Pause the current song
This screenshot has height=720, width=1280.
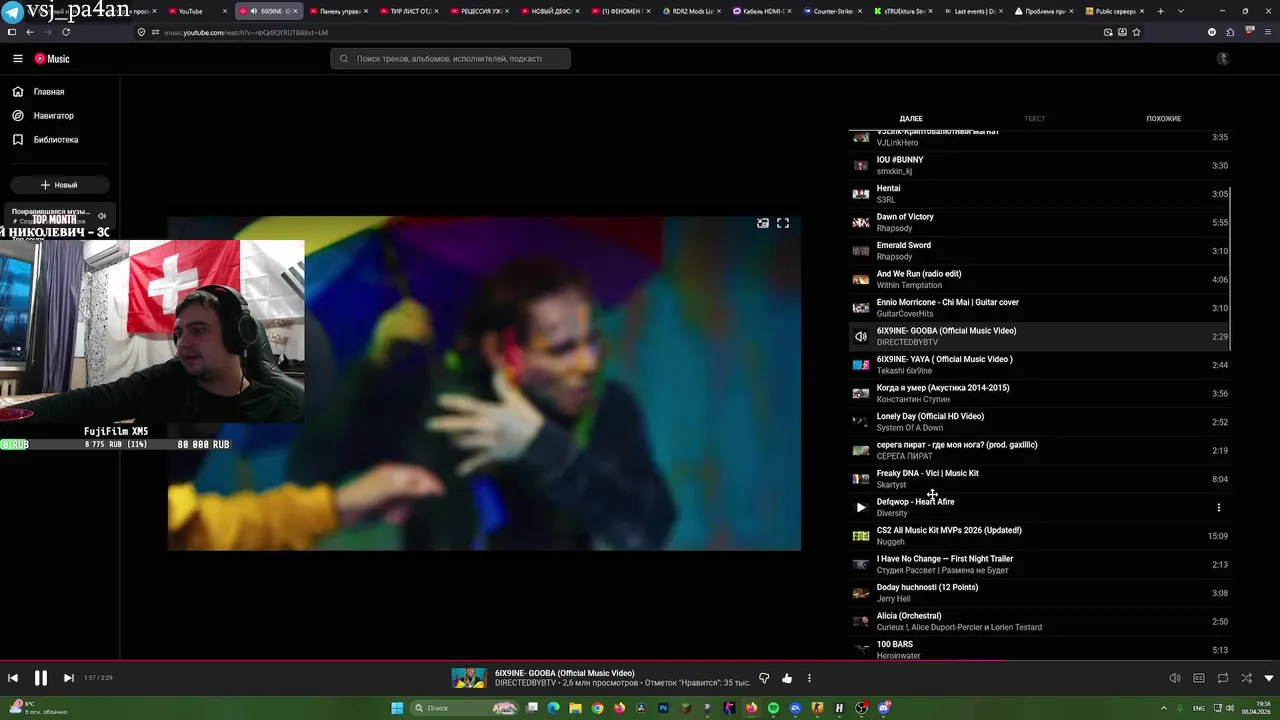pyautogui.click(x=41, y=678)
